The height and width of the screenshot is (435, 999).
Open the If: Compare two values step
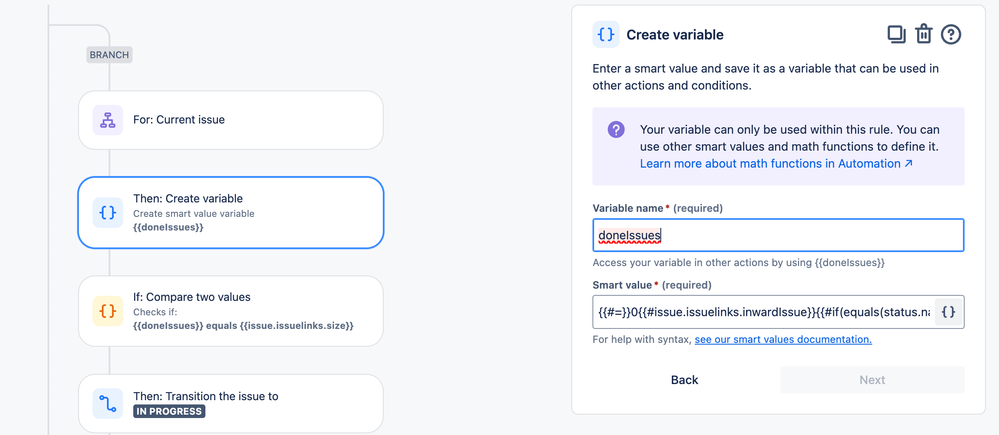(x=231, y=311)
